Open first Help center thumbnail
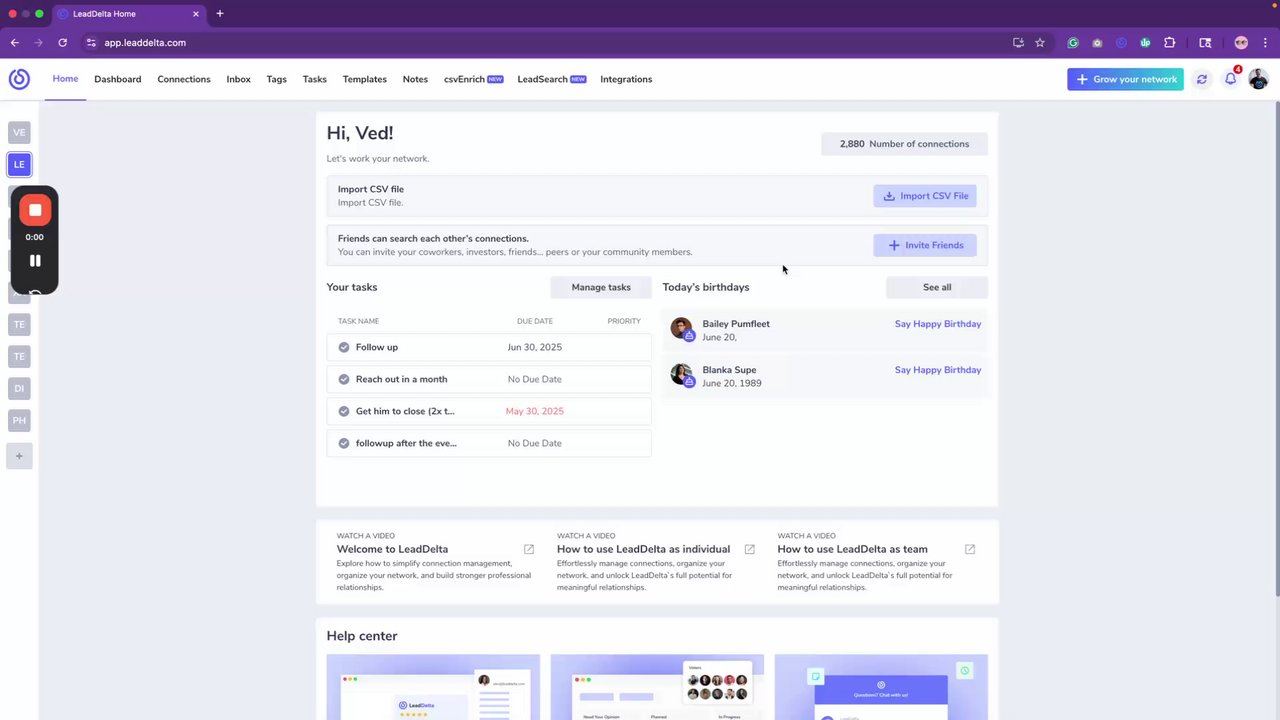Screen dimensions: 1280x720 pos(433,687)
